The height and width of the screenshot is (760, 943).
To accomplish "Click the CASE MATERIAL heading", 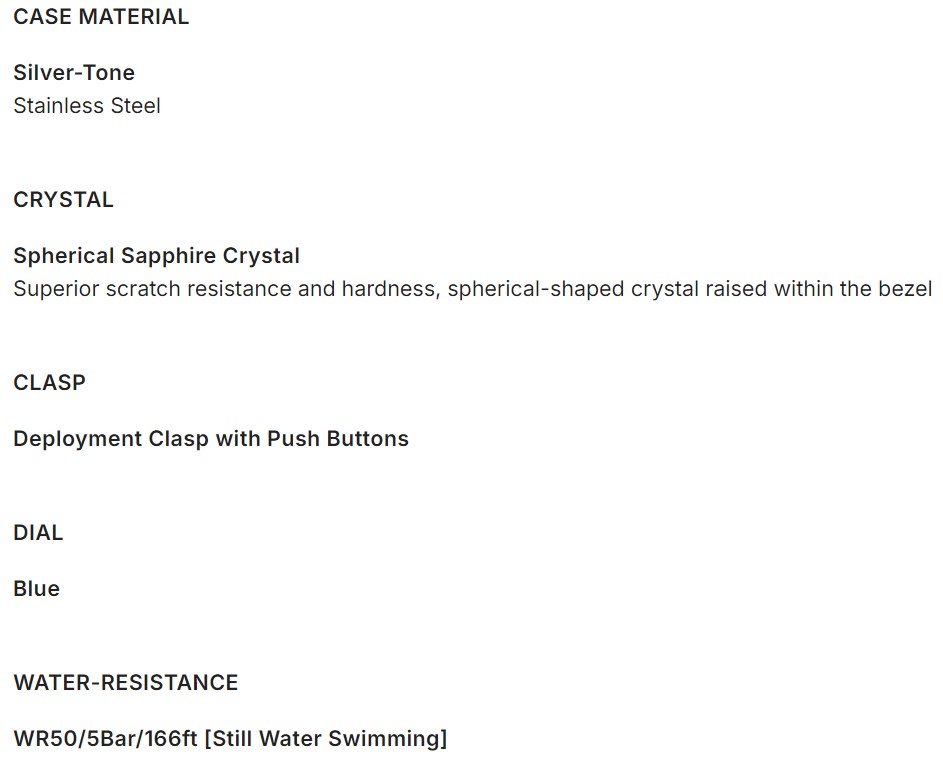I will pos(101,17).
